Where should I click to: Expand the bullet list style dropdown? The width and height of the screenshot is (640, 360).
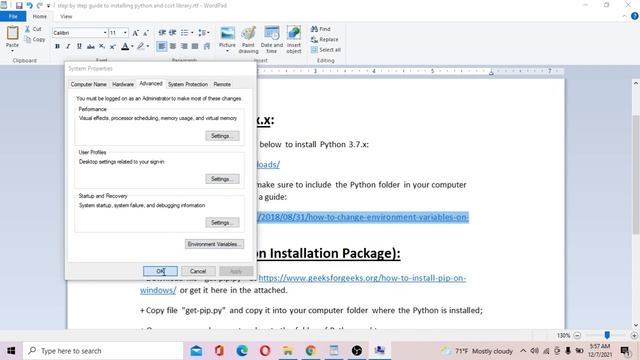[192, 33]
